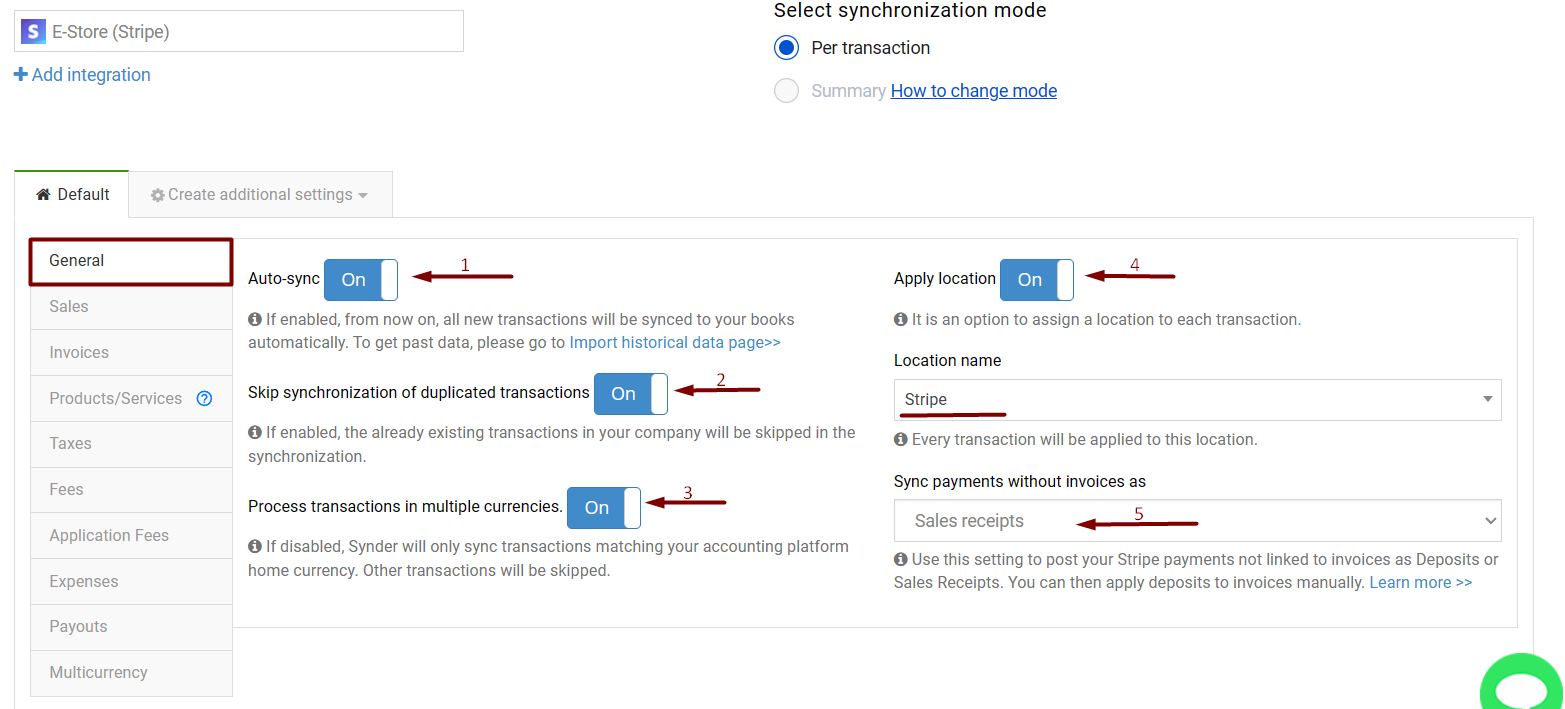Click the How to change mode link
Image resolution: width=1565 pixels, height=709 pixels.
click(x=973, y=90)
